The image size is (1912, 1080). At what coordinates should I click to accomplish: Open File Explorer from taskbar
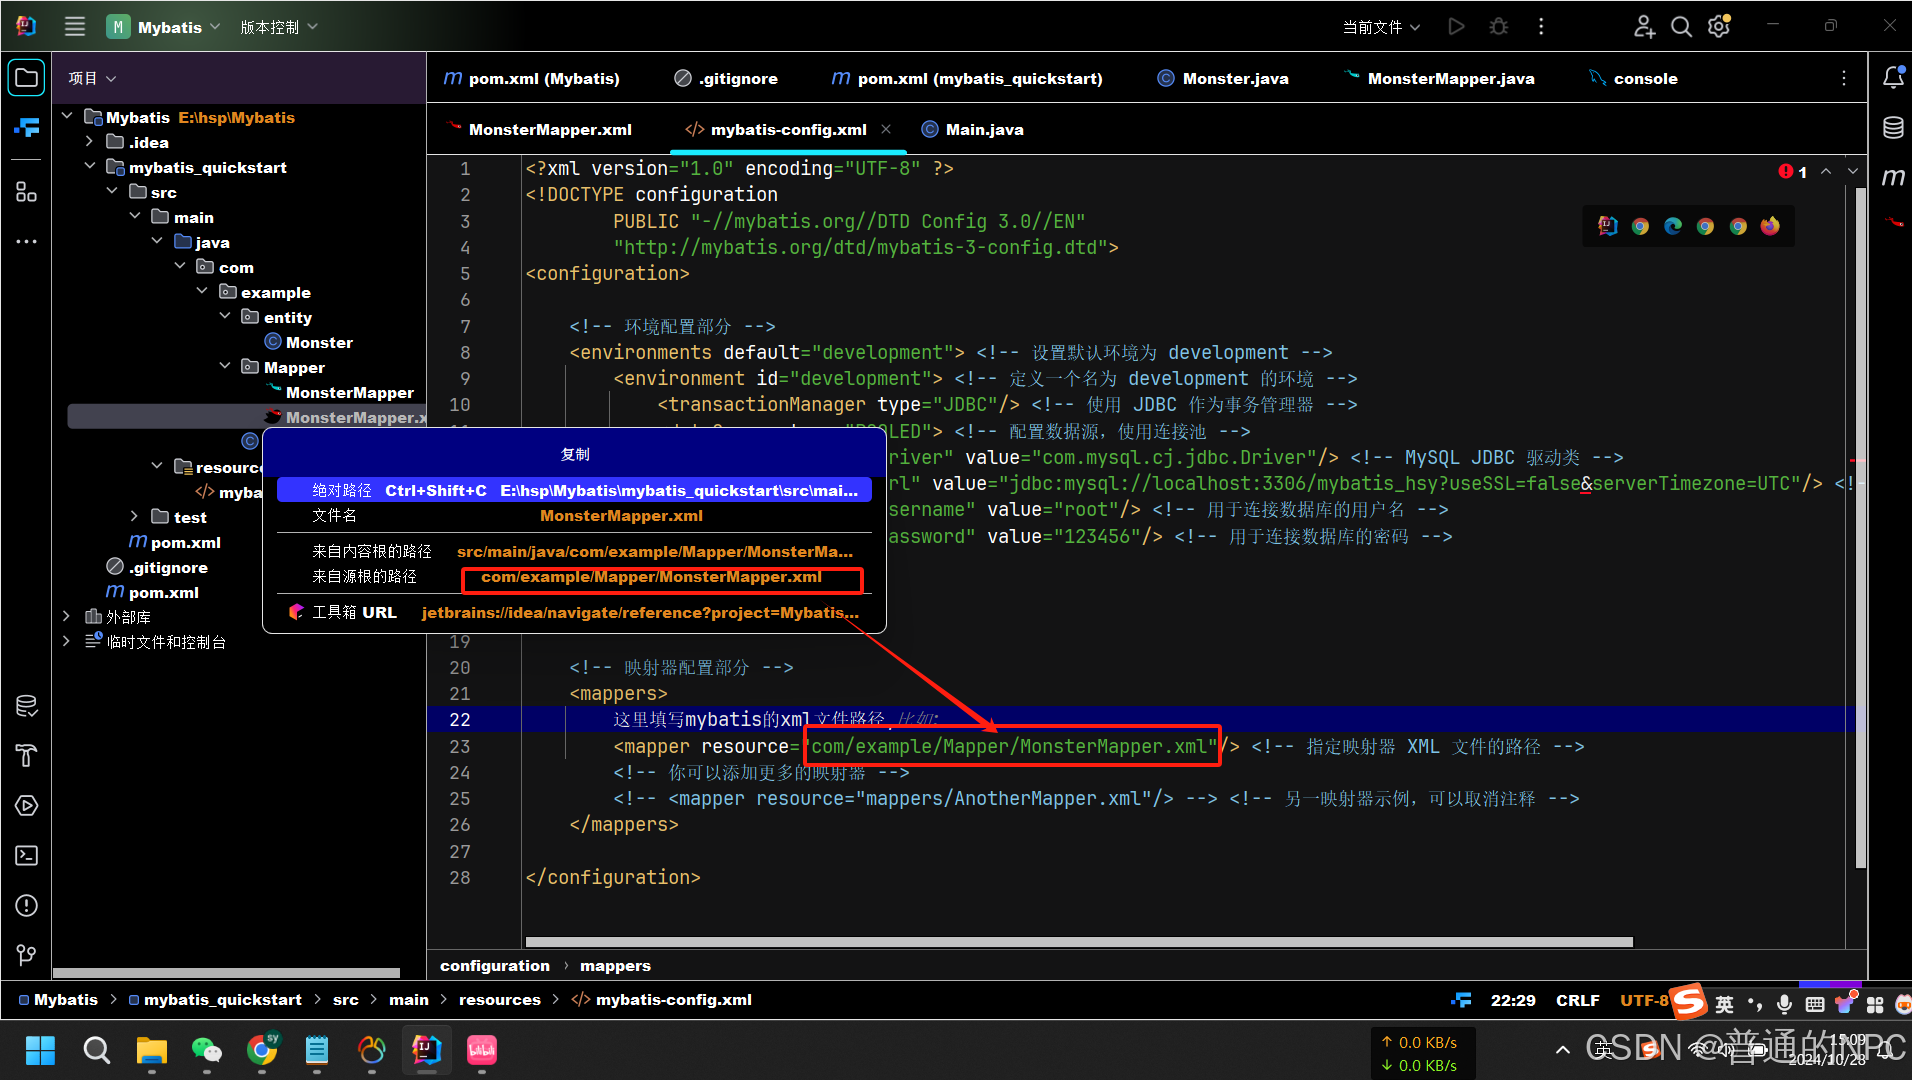click(151, 1050)
